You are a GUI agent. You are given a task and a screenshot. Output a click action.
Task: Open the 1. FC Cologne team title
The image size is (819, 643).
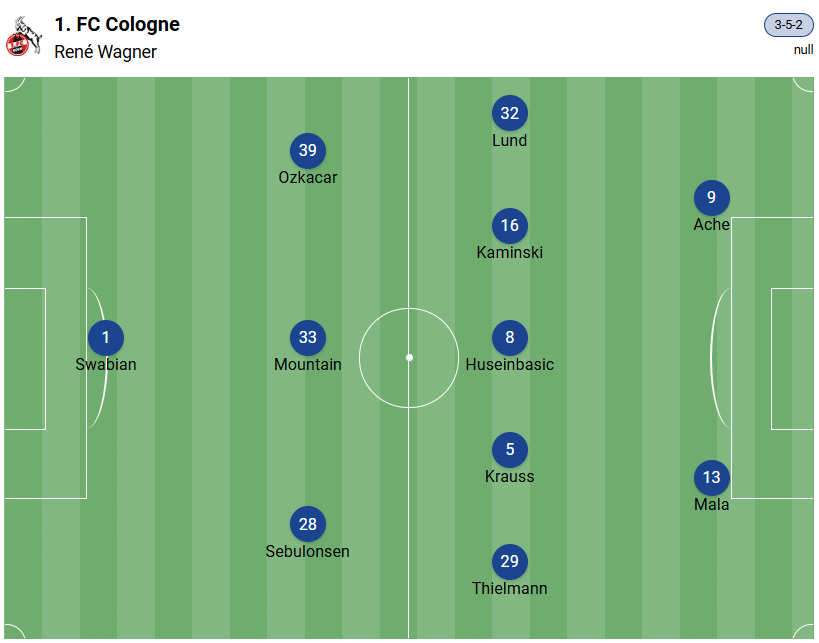coord(117,24)
